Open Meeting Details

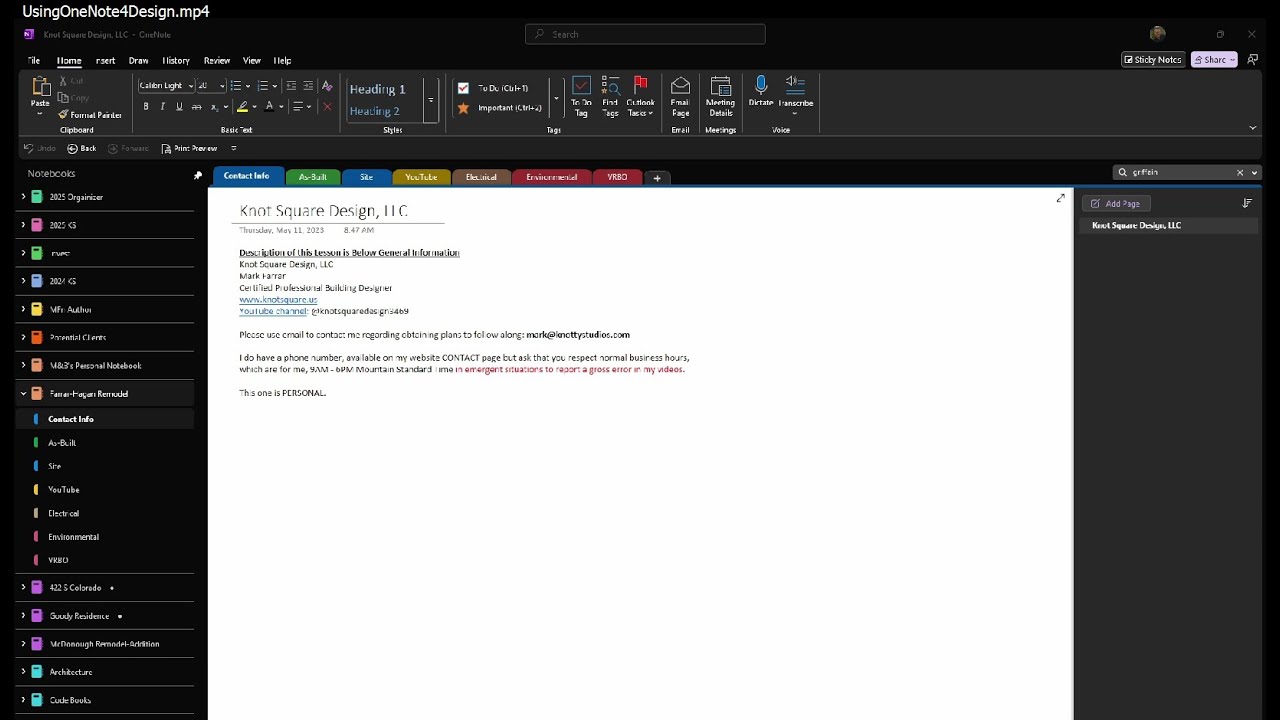coord(720,97)
